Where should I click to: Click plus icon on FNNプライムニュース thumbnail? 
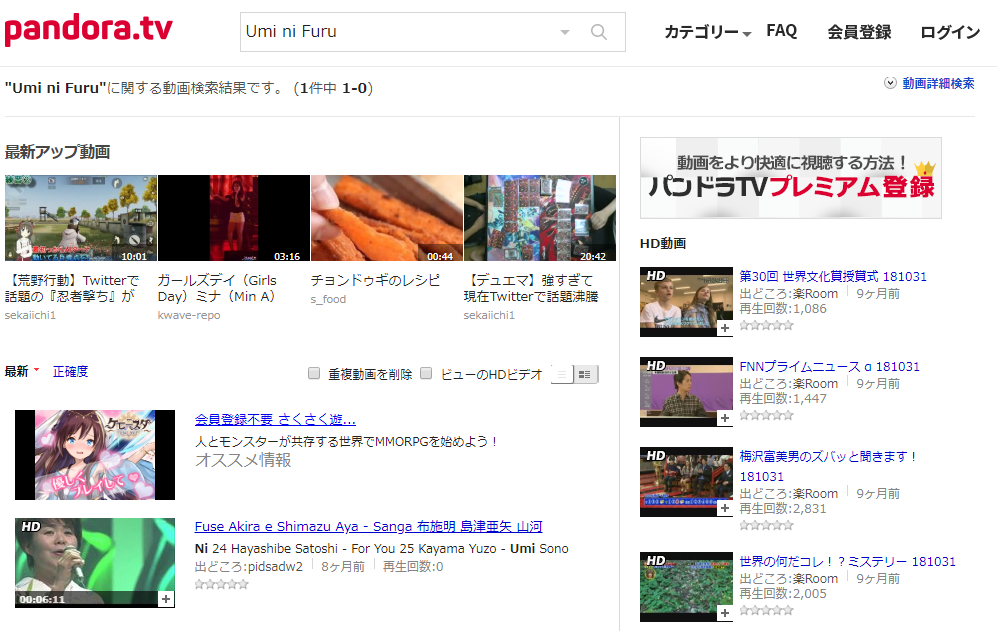tap(724, 418)
